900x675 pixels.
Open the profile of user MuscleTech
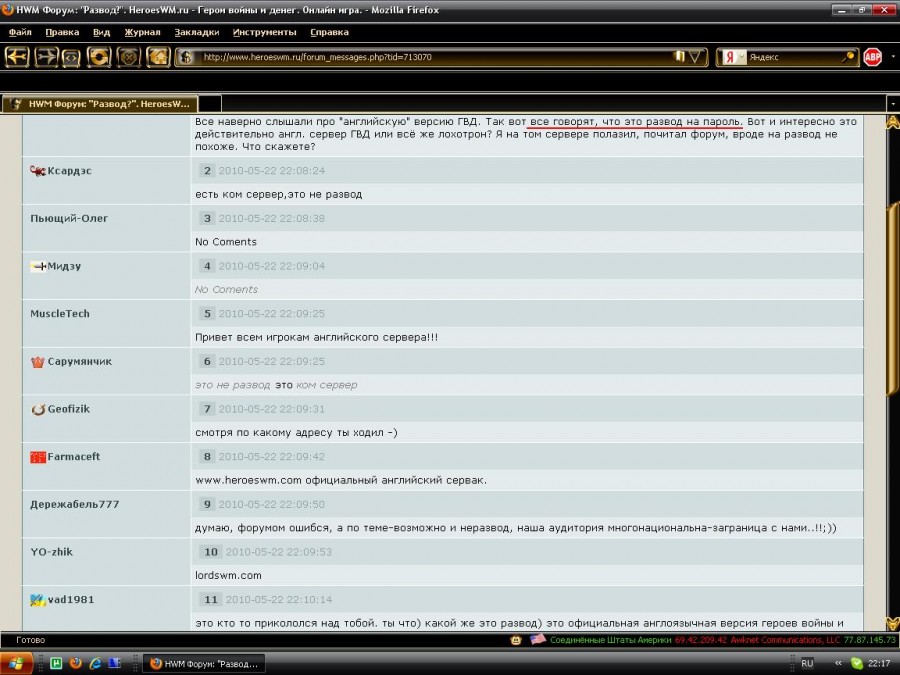[x=60, y=313]
